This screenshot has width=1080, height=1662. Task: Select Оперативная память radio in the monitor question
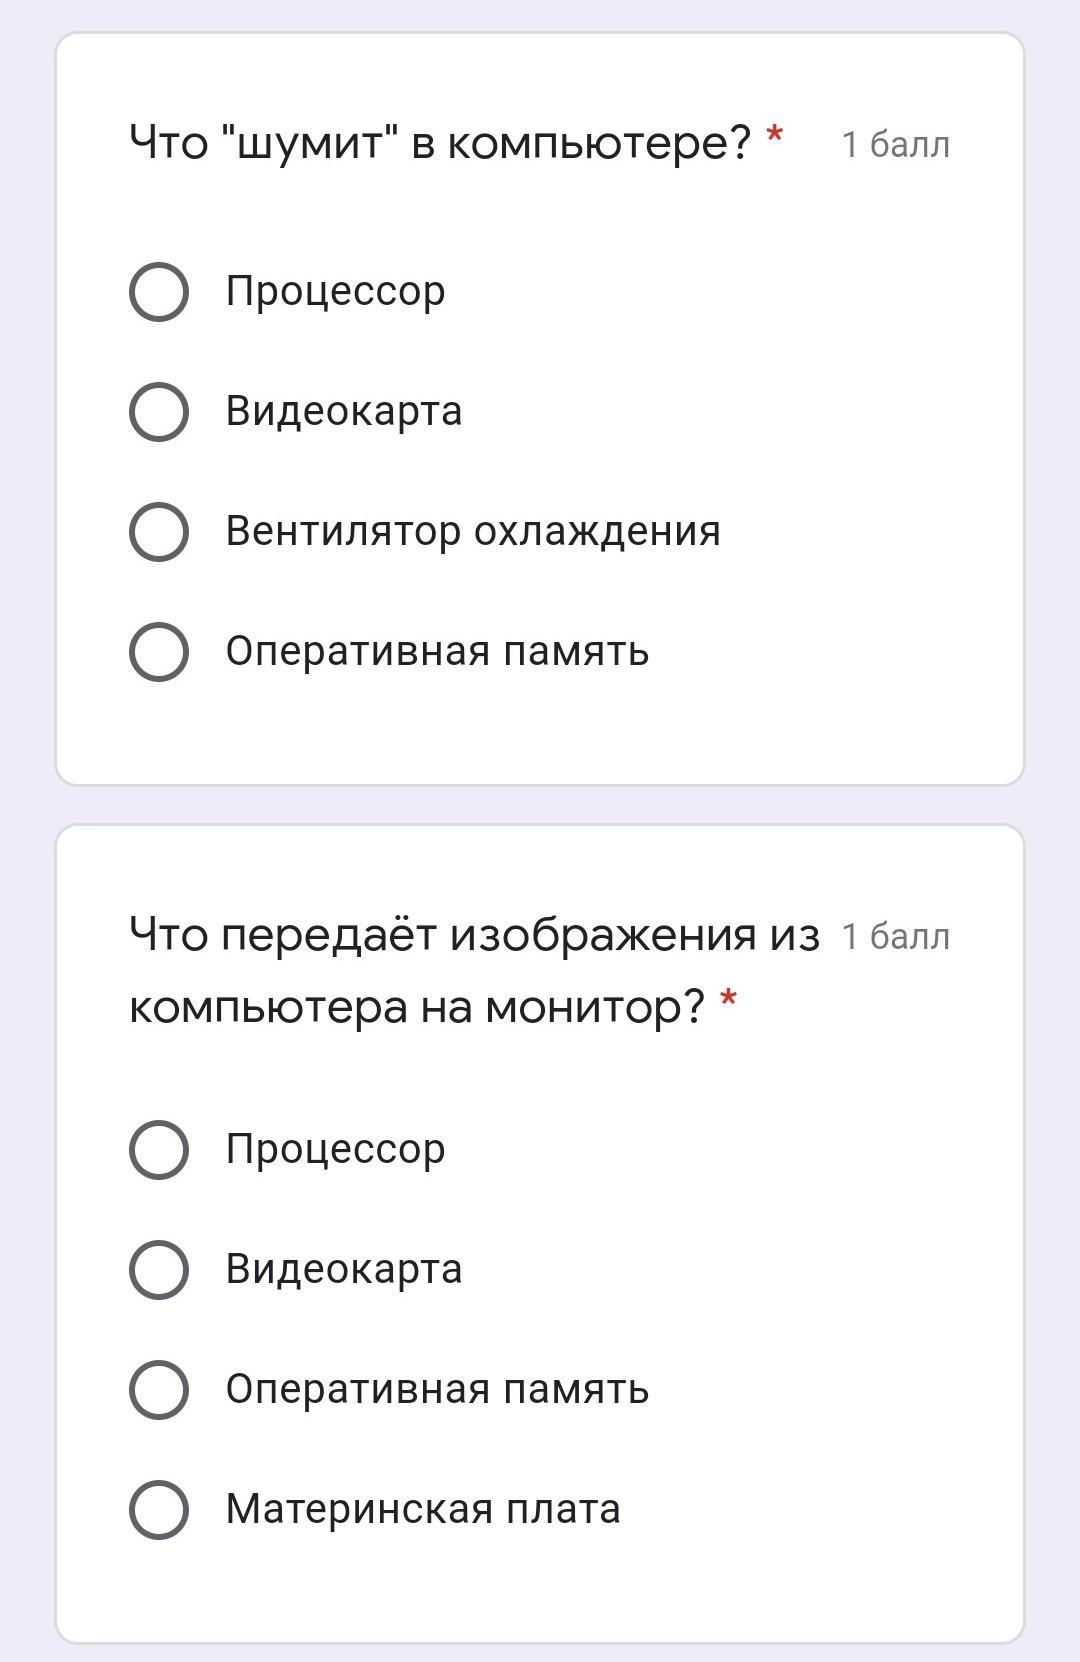tap(159, 1389)
